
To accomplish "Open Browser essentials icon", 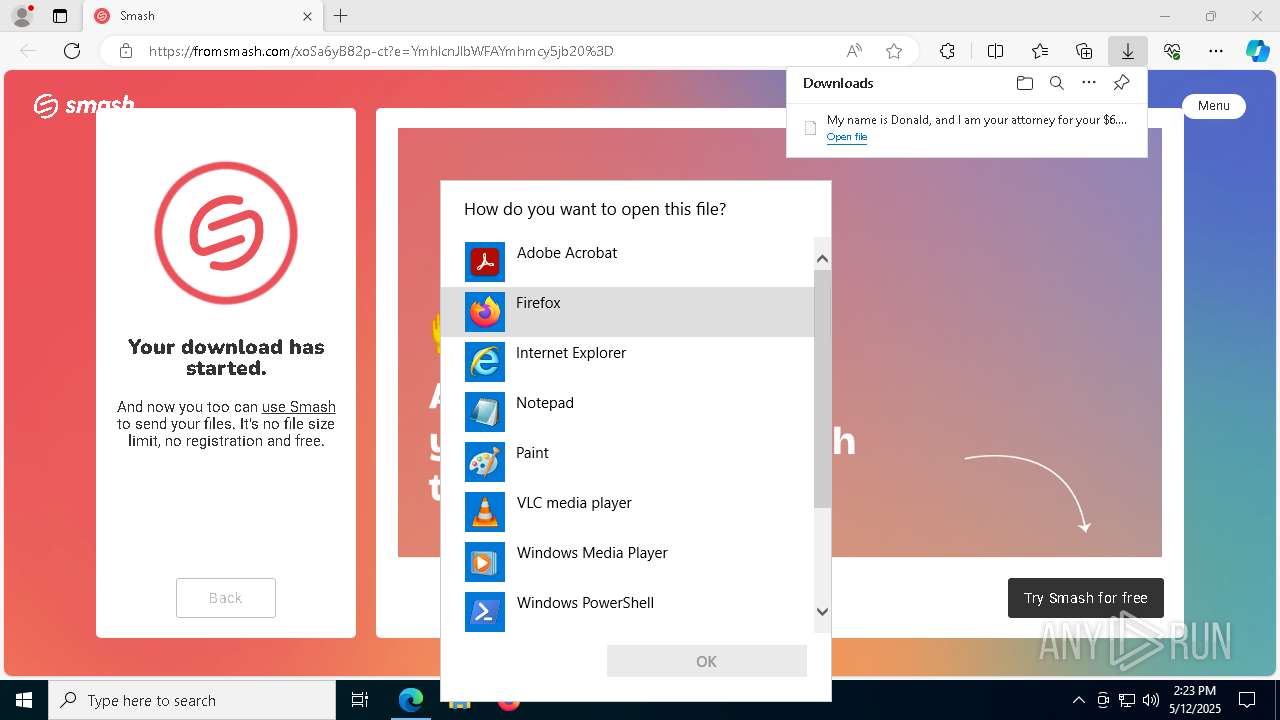I will click(1172, 51).
